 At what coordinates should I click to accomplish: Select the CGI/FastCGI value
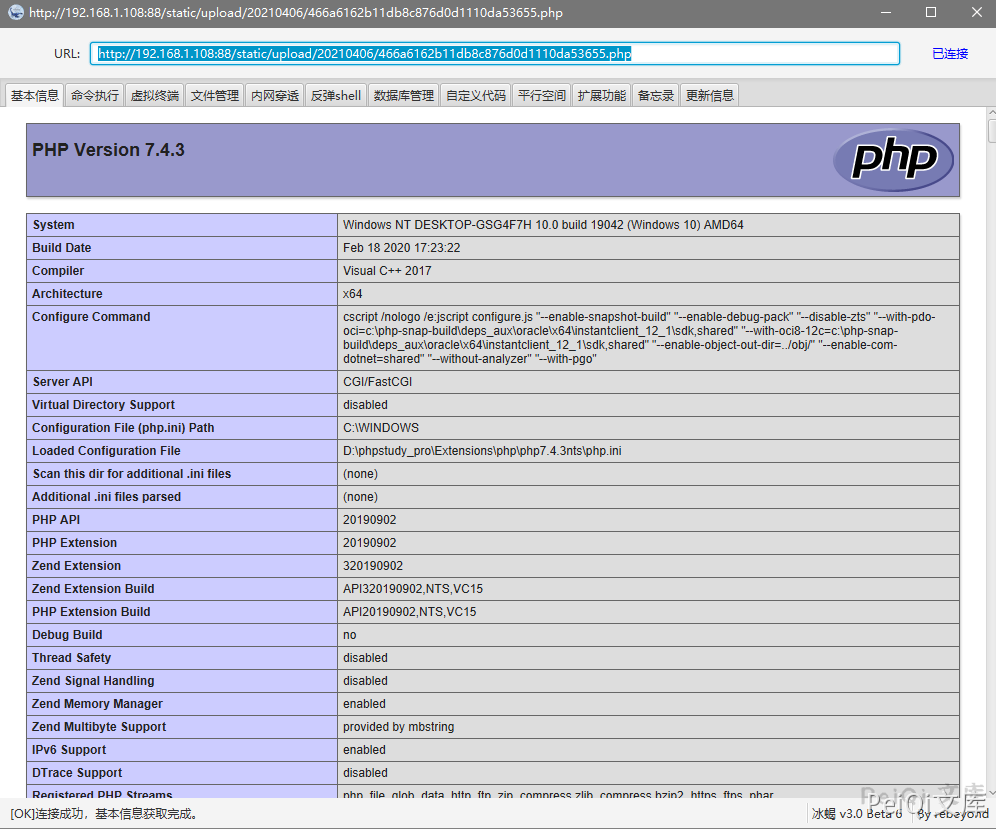click(377, 382)
